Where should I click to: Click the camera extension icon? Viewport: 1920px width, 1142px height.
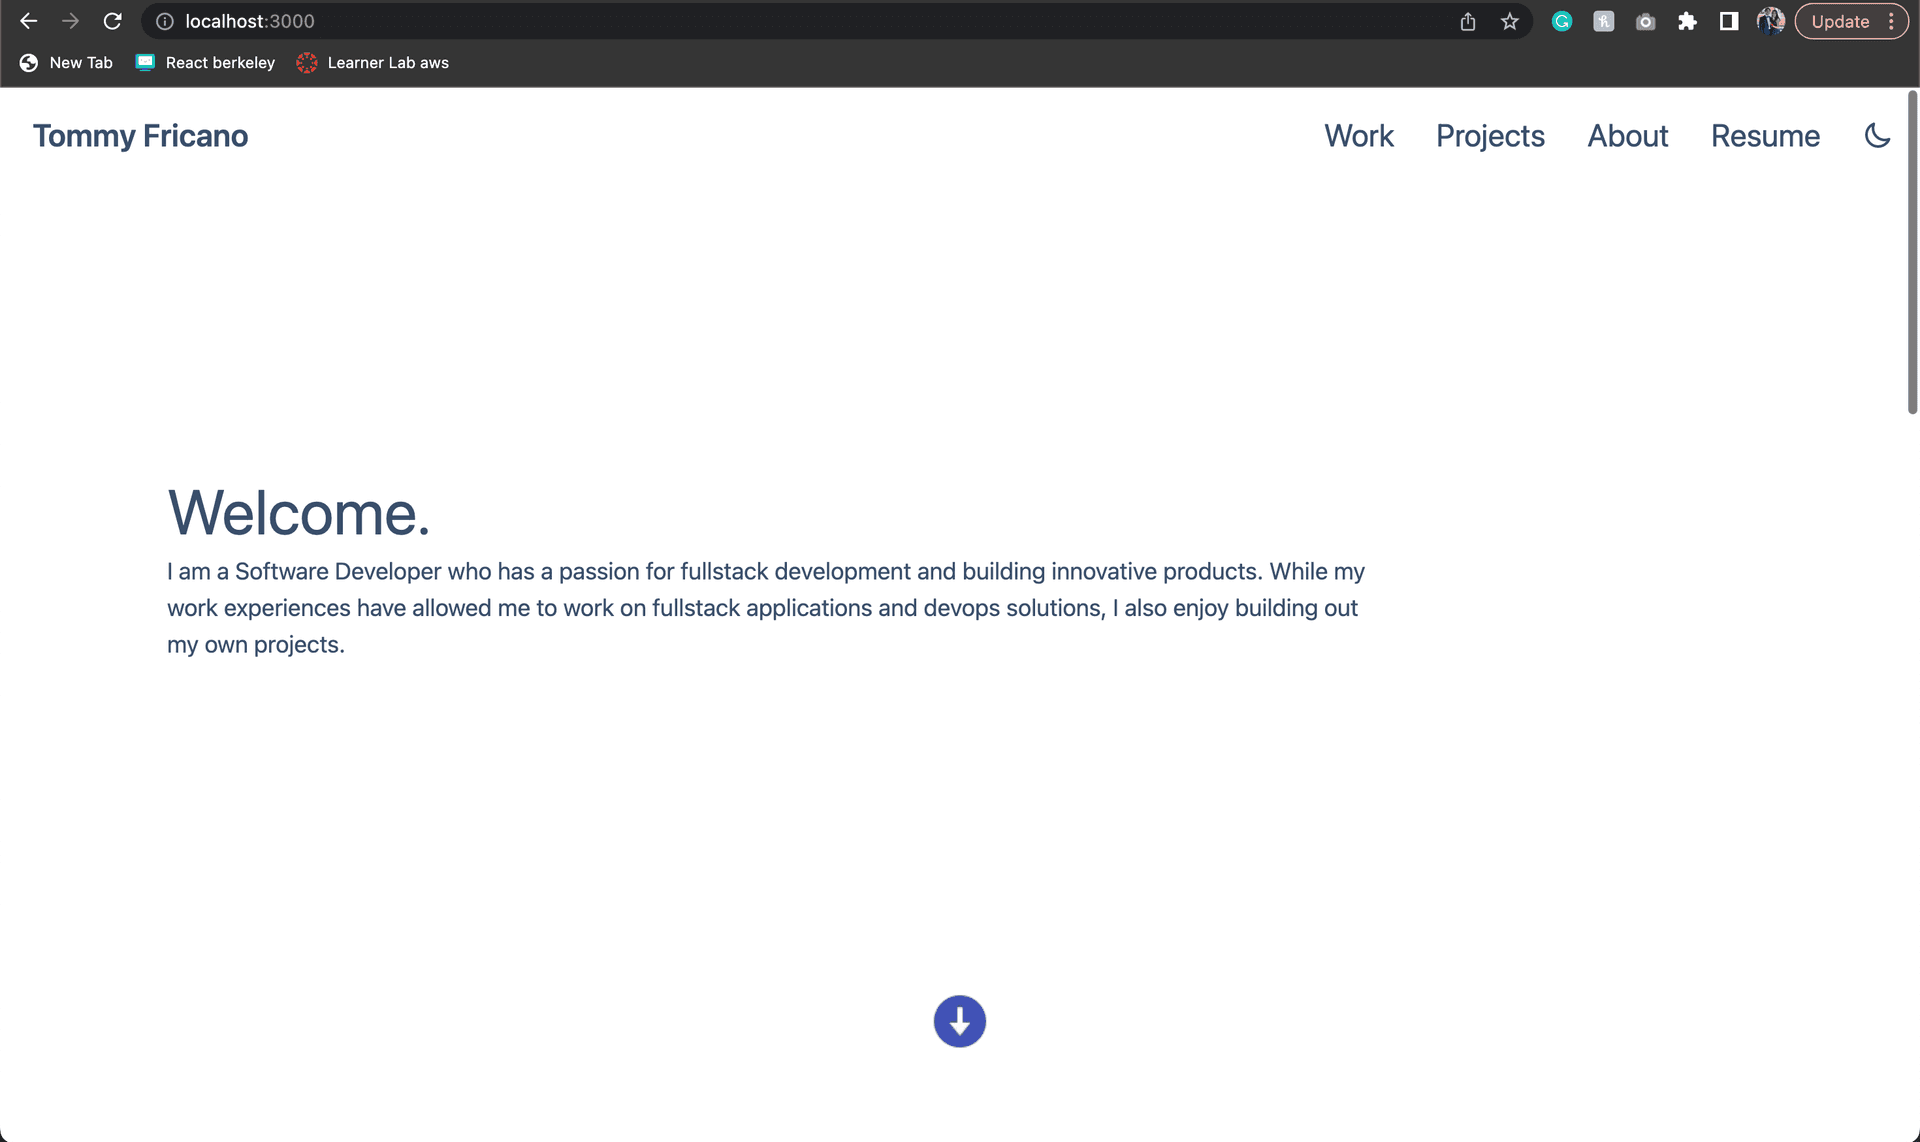click(x=1646, y=21)
